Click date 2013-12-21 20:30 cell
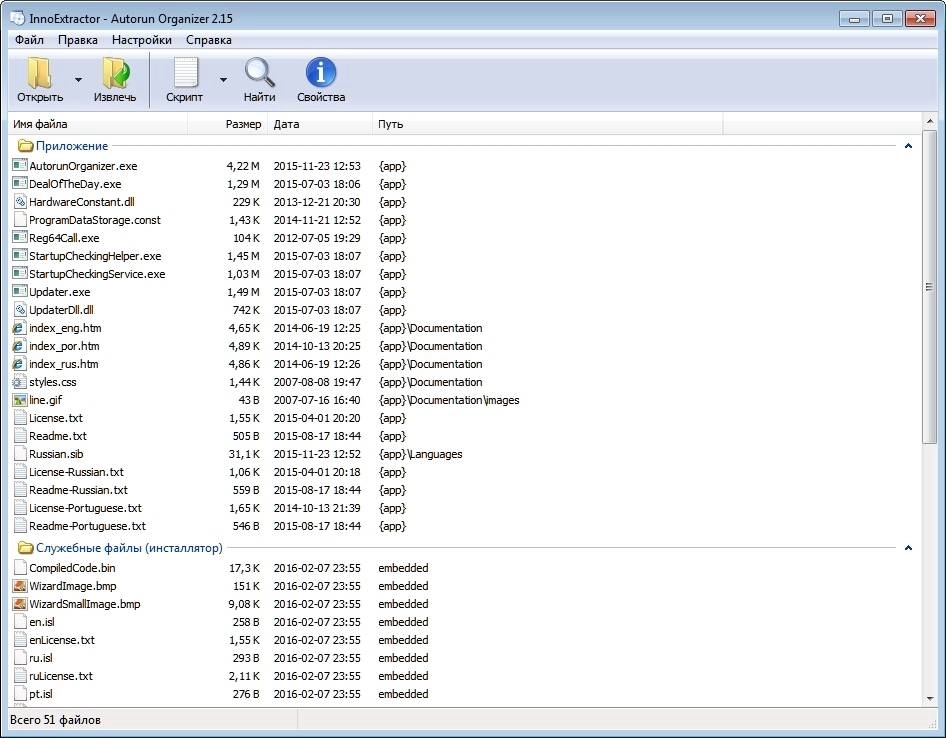The height and width of the screenshot is (738, 946). coord(317,202)
